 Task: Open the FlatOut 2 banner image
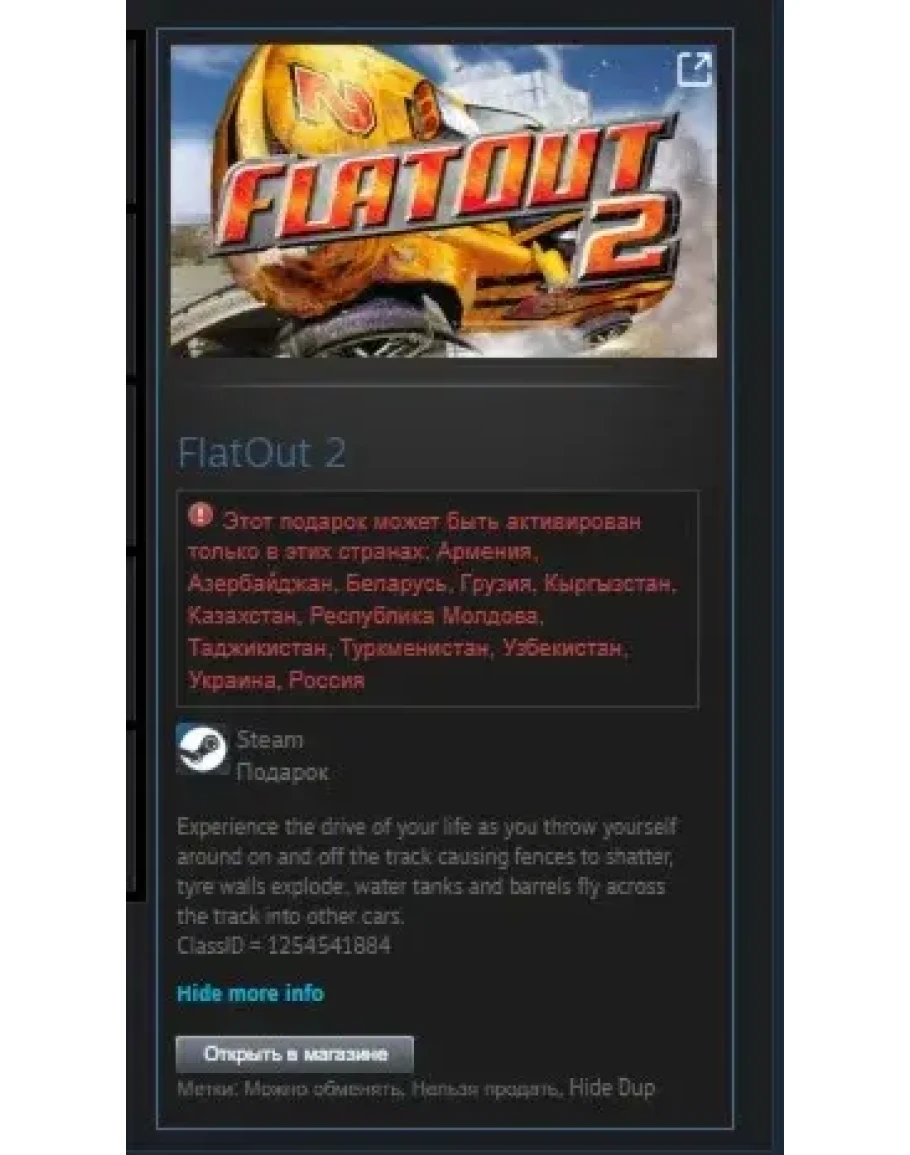click(444, 201)
